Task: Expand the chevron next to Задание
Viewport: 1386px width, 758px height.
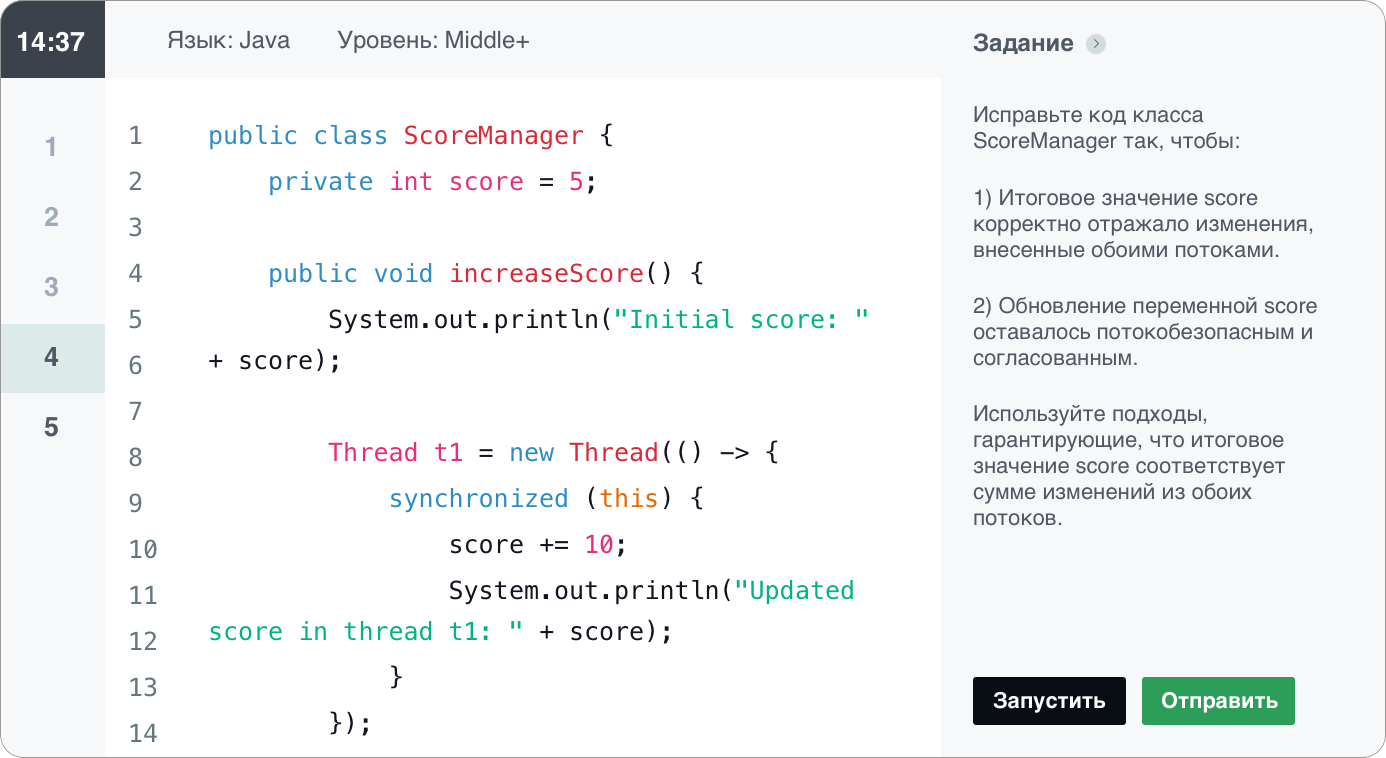Action: tap(1096, 44)
